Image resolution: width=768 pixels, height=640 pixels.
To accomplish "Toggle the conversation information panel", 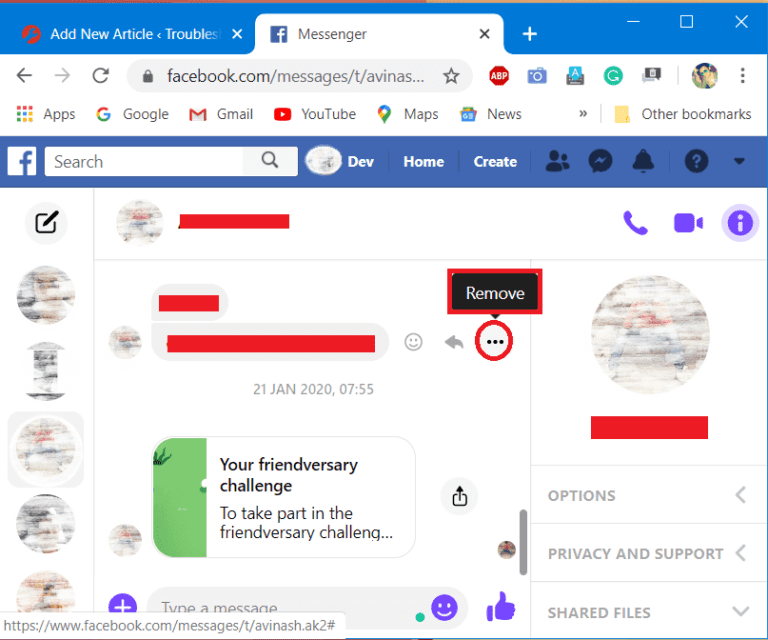I will click(x=740, y=223).
